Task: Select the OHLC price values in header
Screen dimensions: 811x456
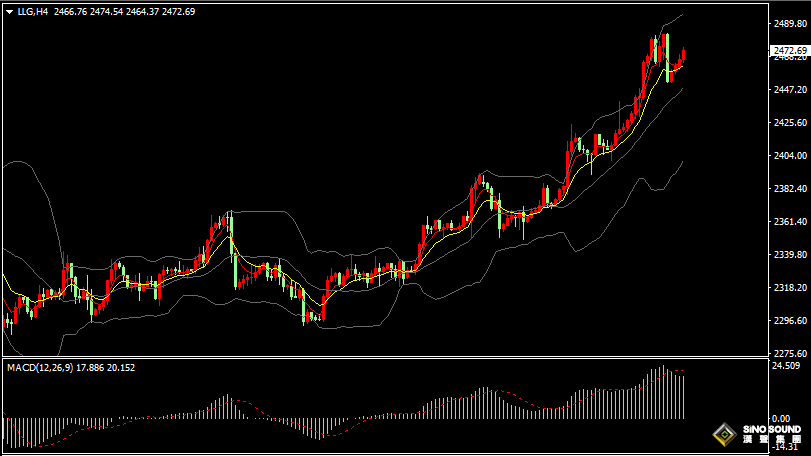Action: 125,11
